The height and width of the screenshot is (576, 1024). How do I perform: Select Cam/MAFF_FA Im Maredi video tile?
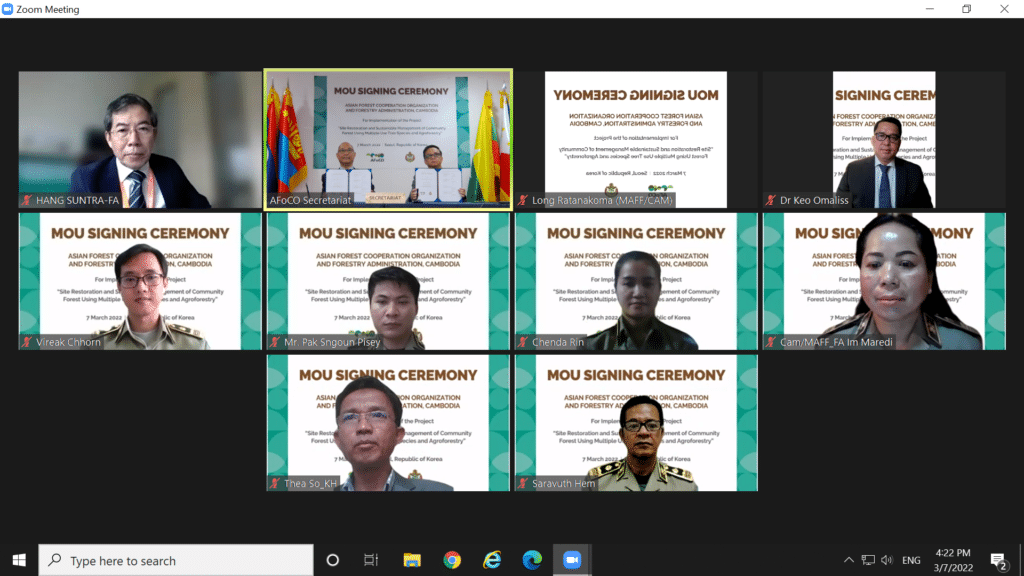click(x=884, y=281)
